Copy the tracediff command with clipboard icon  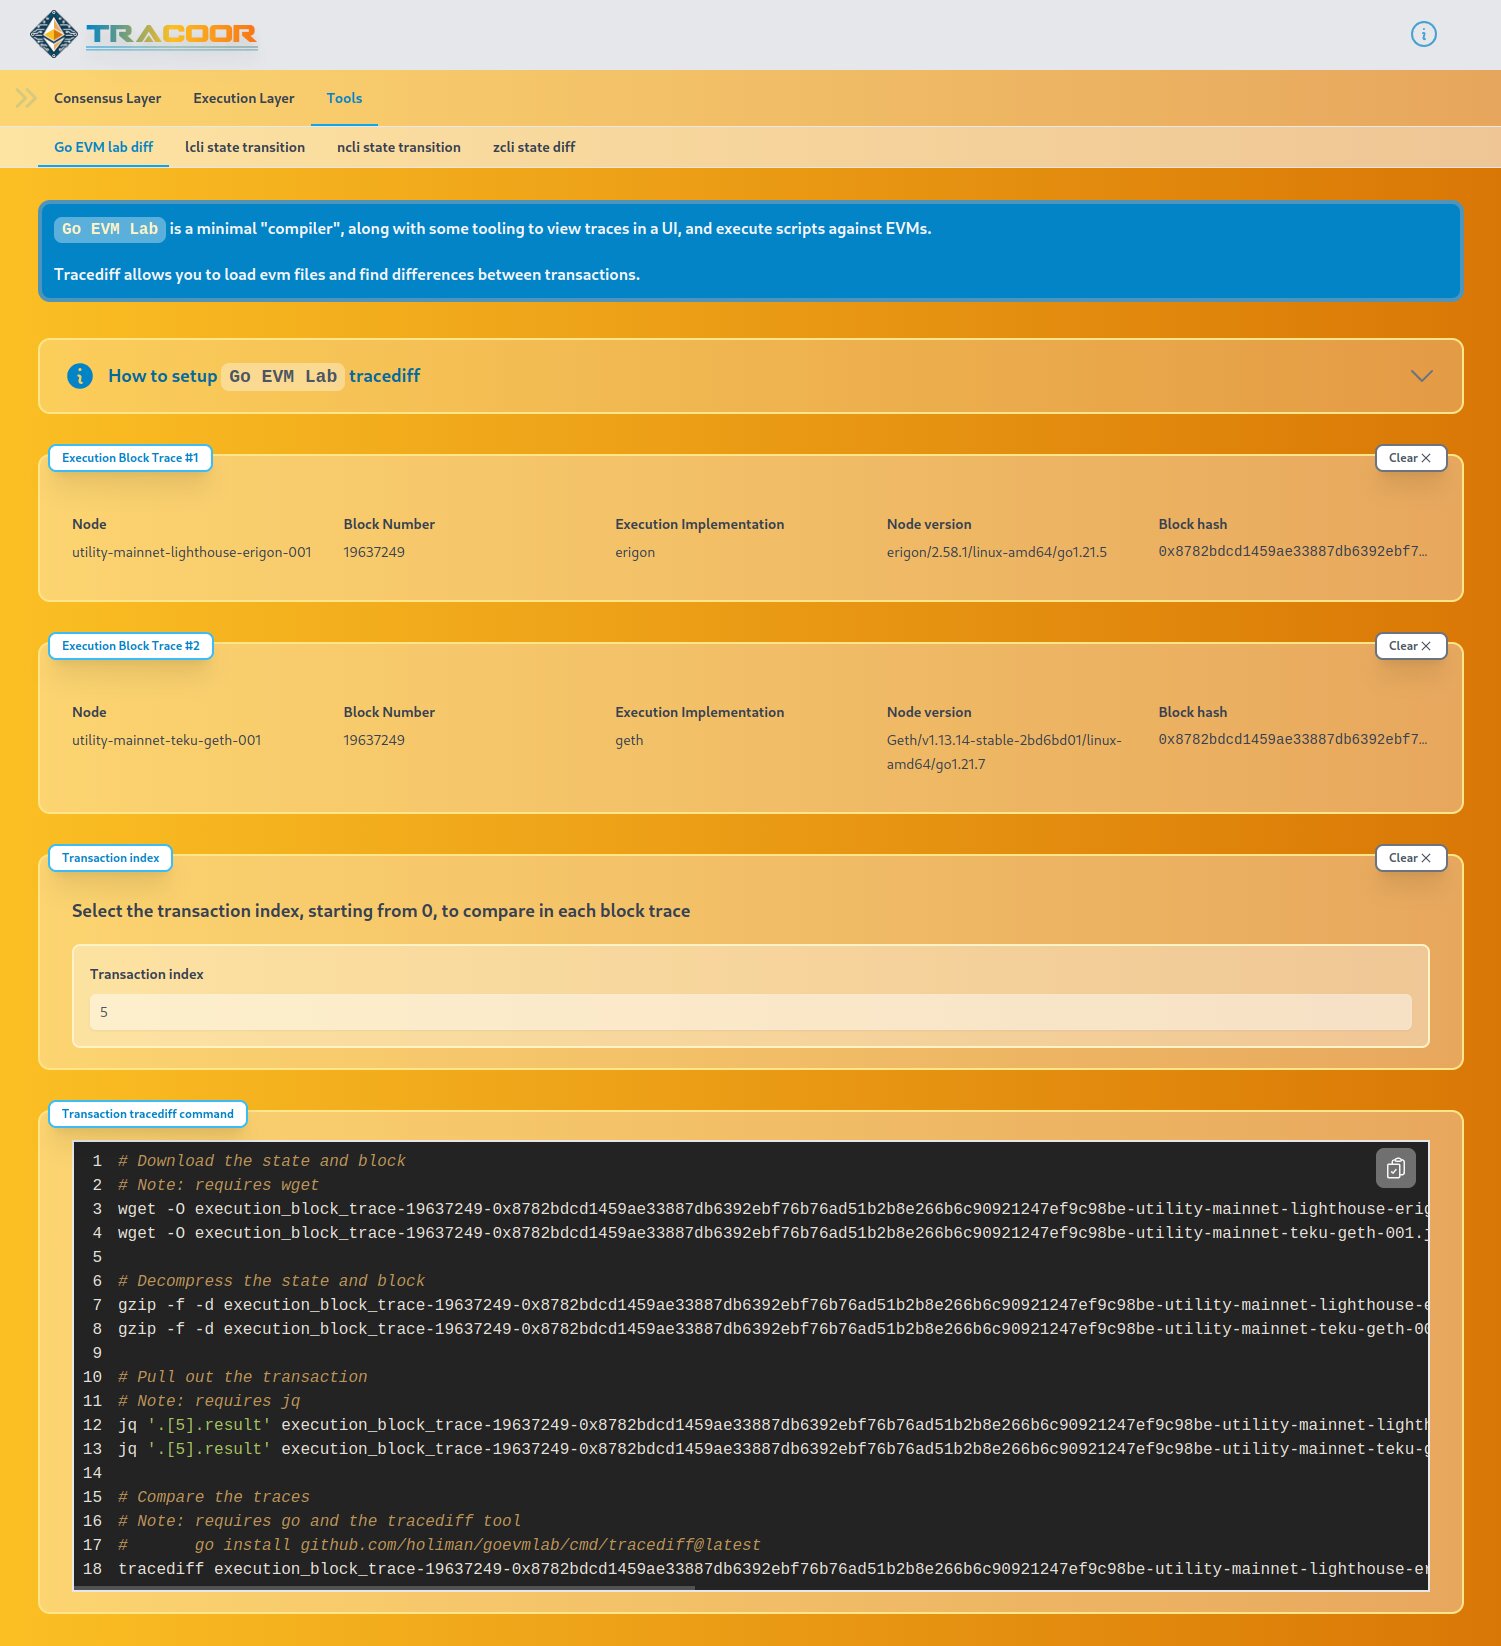(1395, 1168)
